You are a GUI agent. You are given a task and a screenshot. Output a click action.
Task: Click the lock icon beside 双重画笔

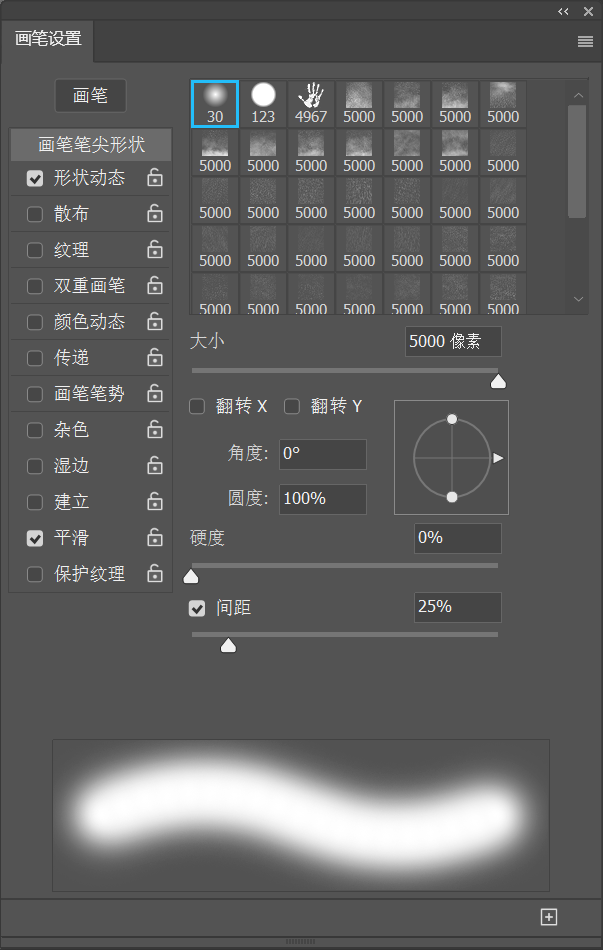(155, 286)
